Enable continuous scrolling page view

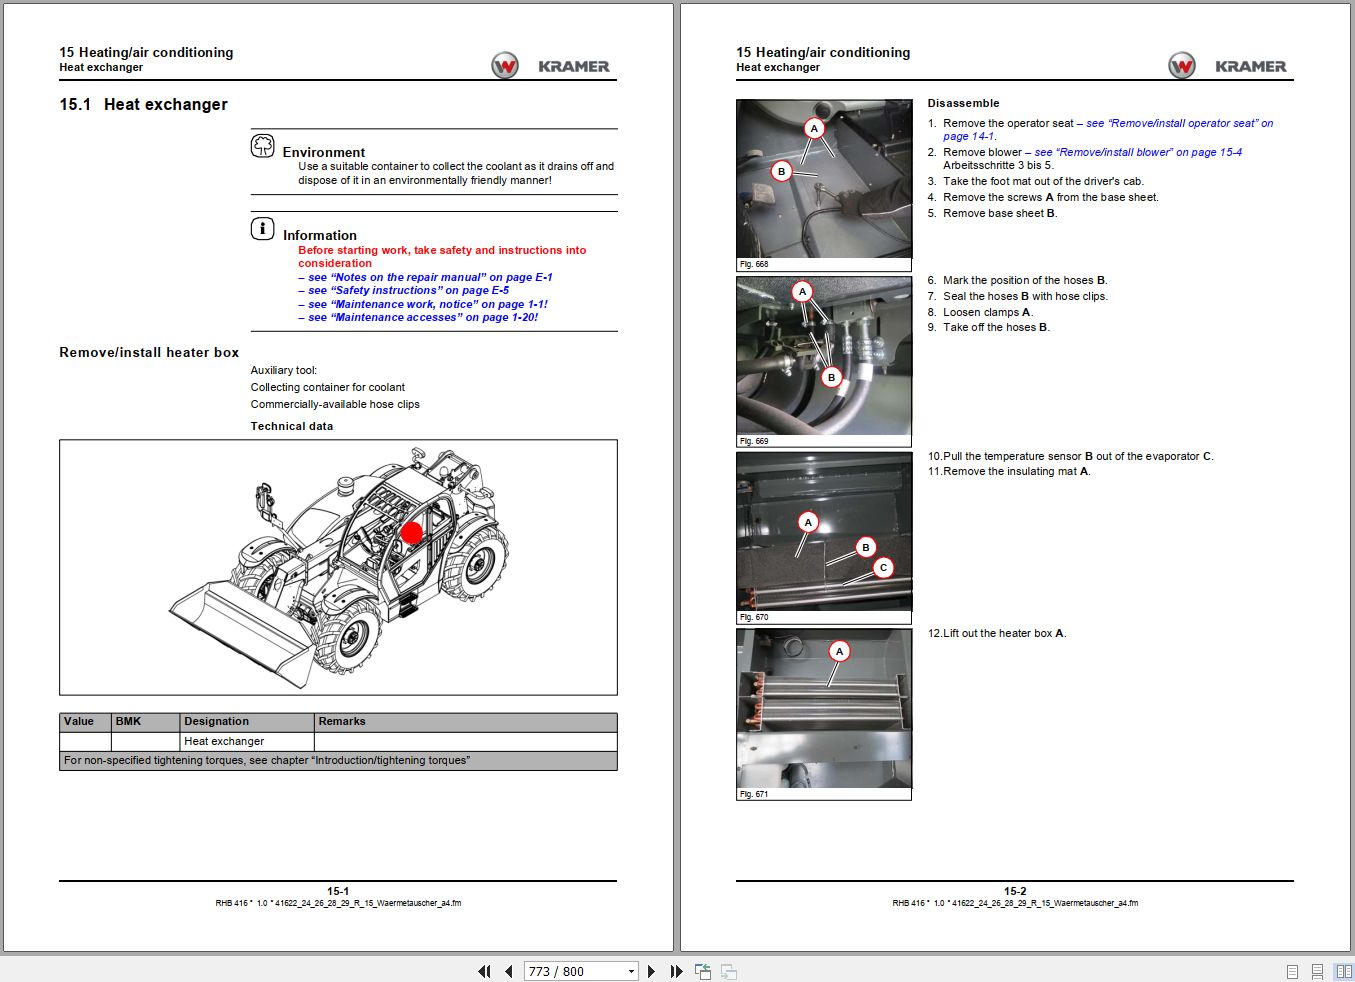click(x=1316, y=971)
